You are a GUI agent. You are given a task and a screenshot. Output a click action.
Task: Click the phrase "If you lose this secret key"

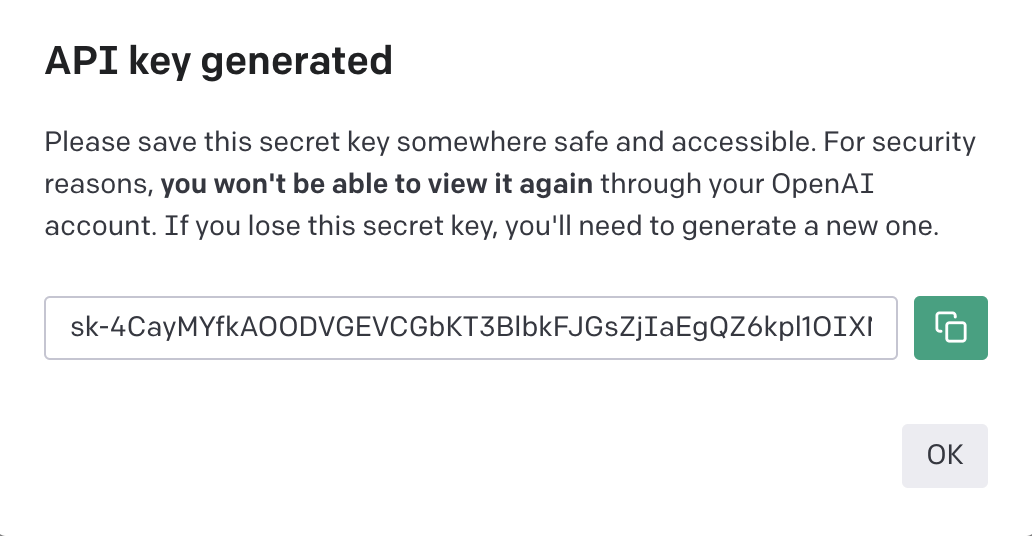[x=328, y=226]
